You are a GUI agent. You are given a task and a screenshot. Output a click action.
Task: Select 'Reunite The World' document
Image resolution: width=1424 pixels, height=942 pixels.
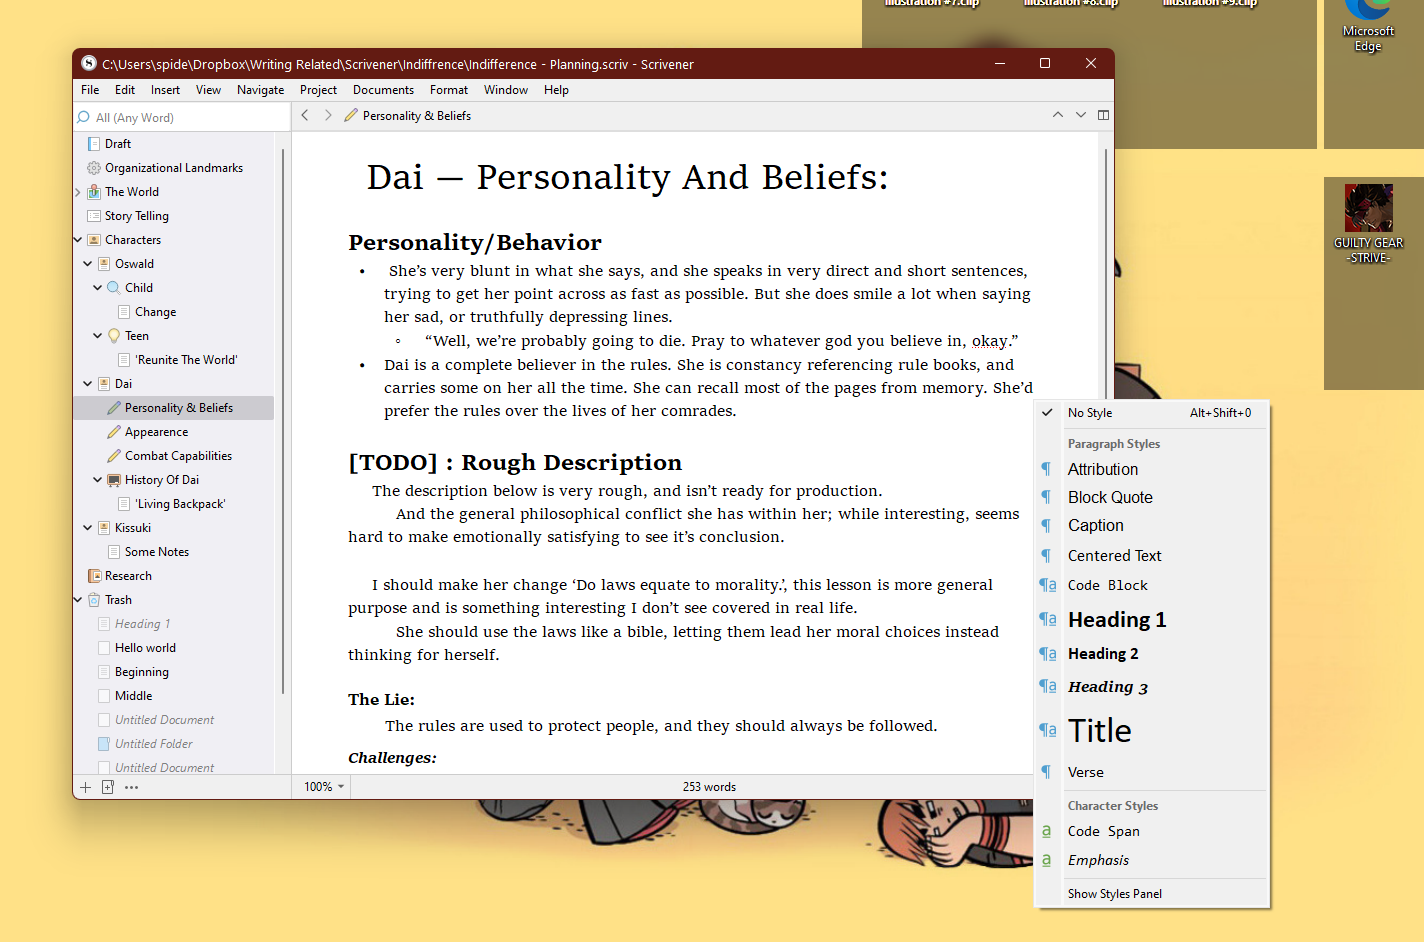pos(186,360)
